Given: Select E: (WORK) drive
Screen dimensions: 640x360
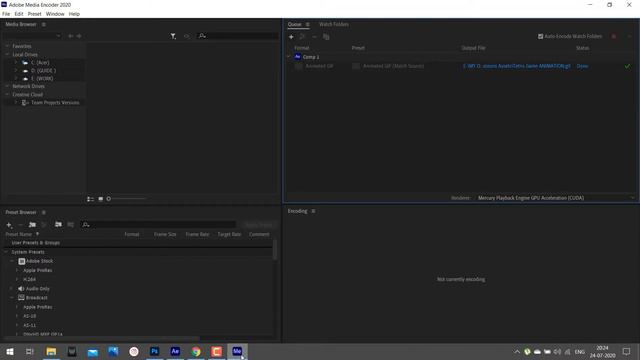Looking at the screenshot, I should click(42, 78).
